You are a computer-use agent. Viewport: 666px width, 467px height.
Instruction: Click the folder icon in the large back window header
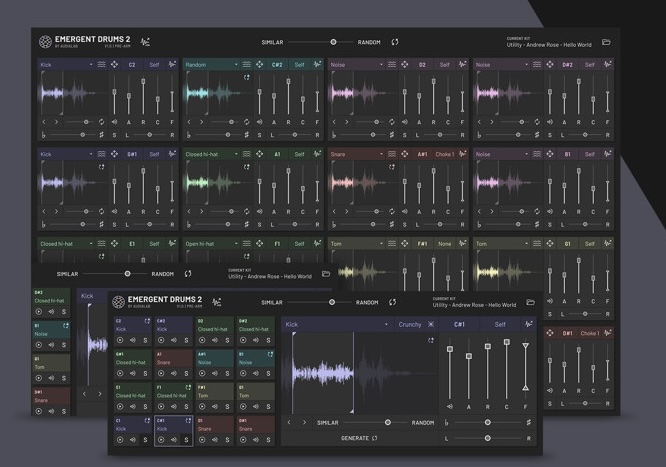tap(606, 42)
